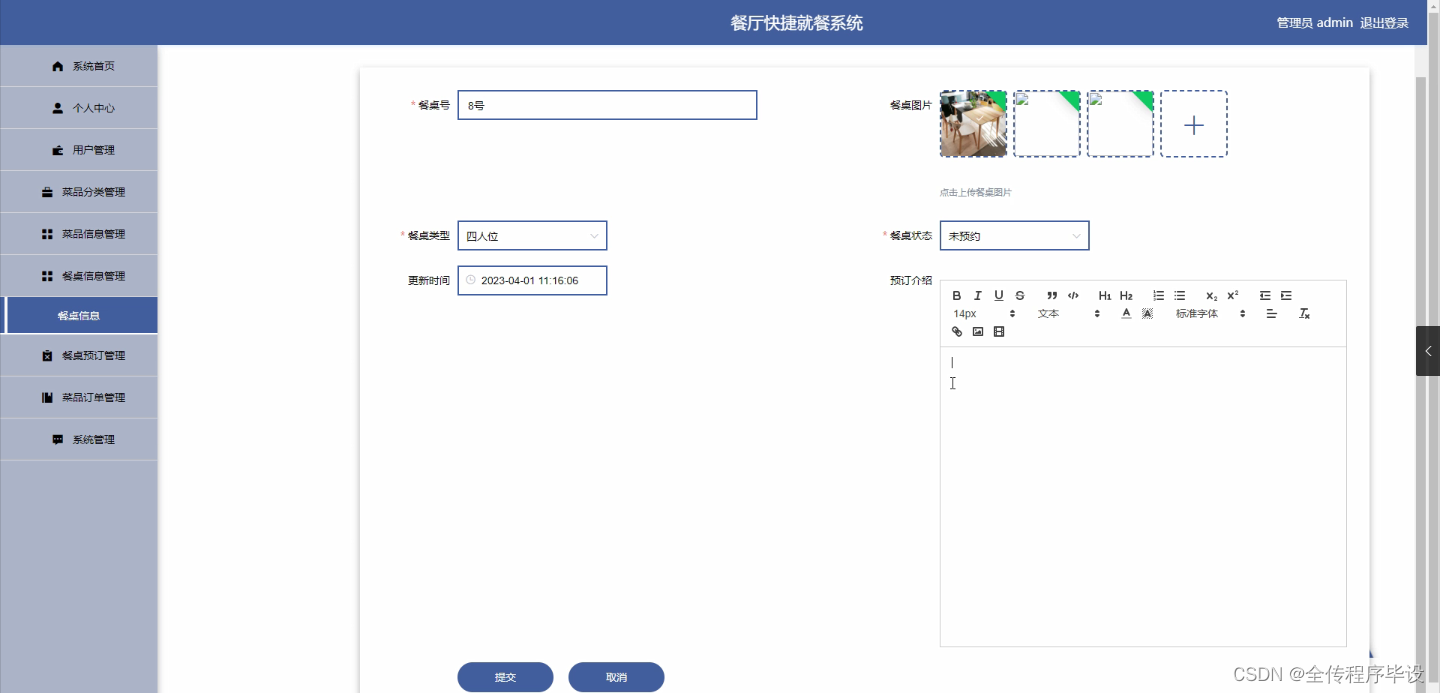The width and height of the screenshot is (1440, 693).
Task: Insert a video in the editor
Action: pyautogui.click(x=999, y=332)
